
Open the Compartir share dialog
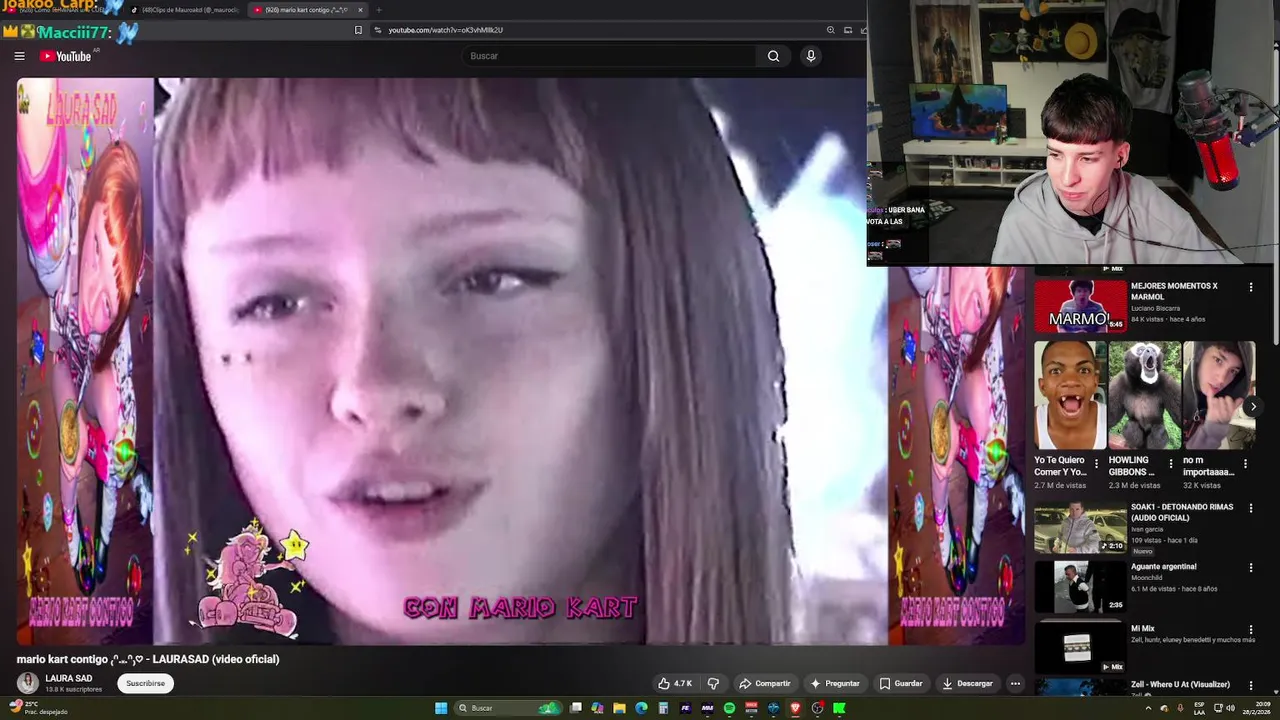[764, 684]
